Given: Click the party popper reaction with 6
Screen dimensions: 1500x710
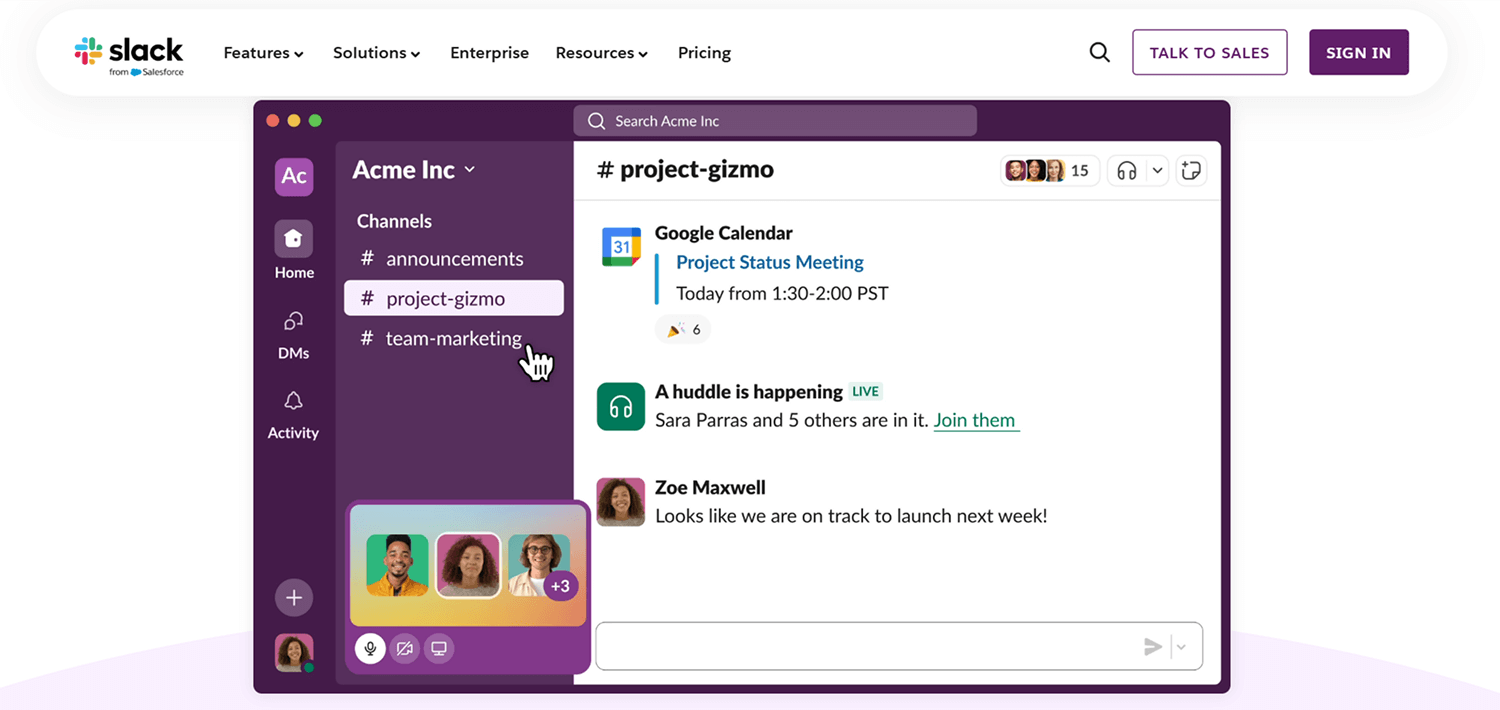Looking at the screenshot, I should click(x=683, y=329).
